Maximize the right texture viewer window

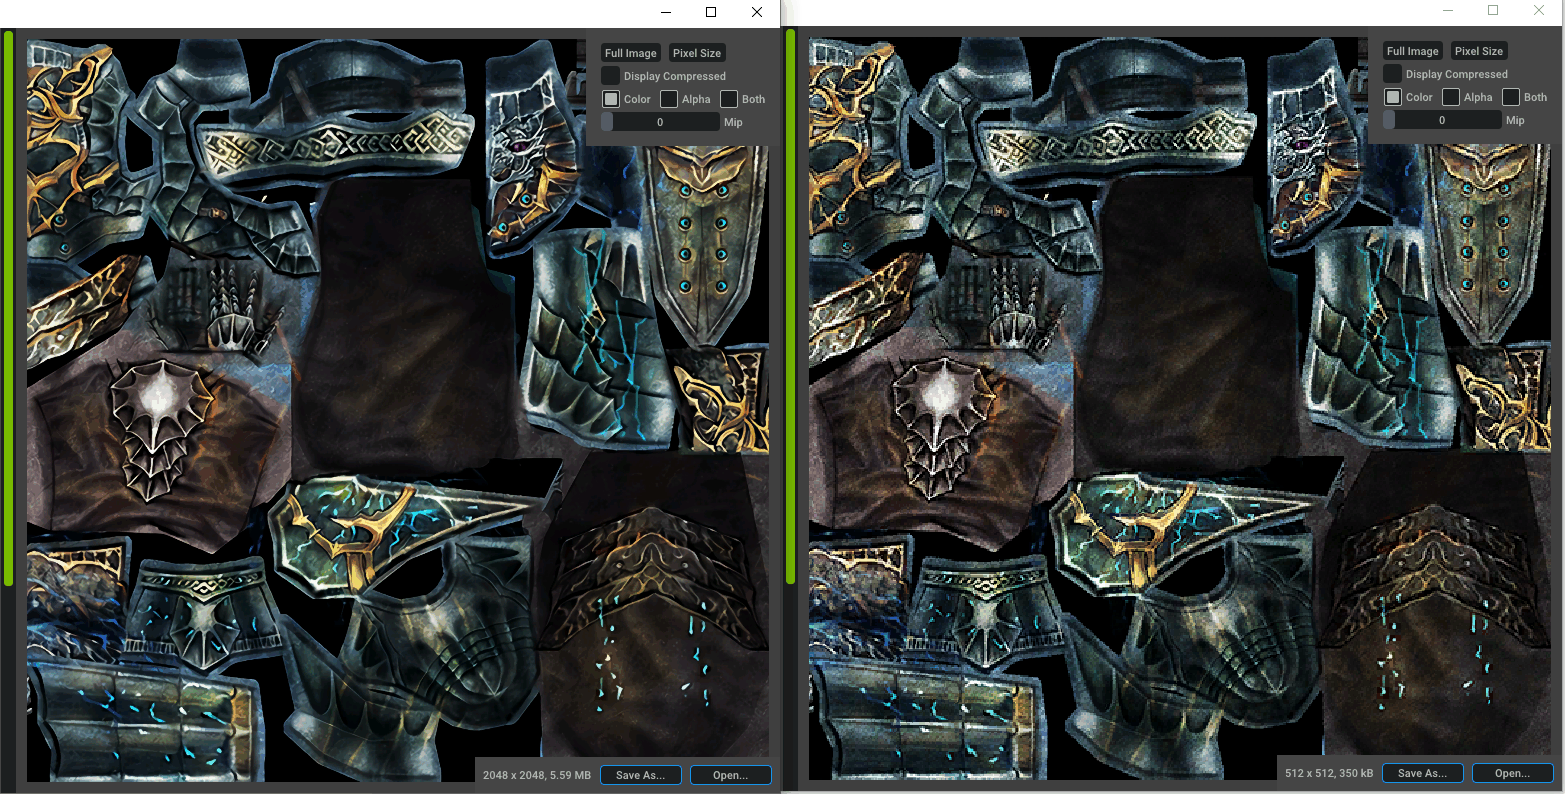point(1493,10)
